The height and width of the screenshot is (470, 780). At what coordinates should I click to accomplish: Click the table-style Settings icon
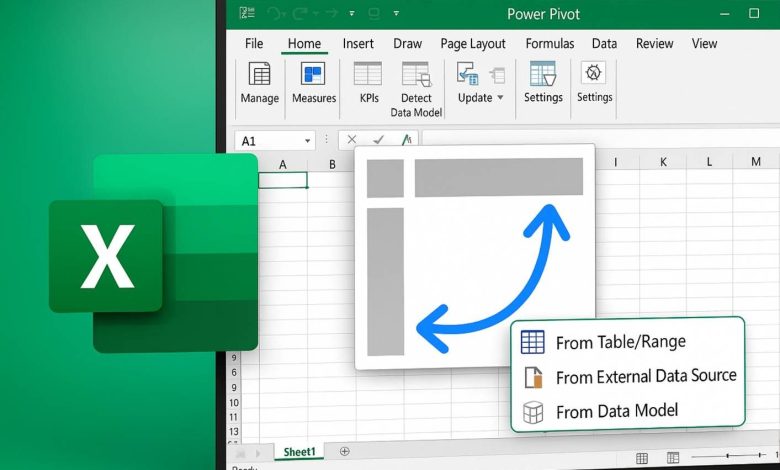(543, 75)
